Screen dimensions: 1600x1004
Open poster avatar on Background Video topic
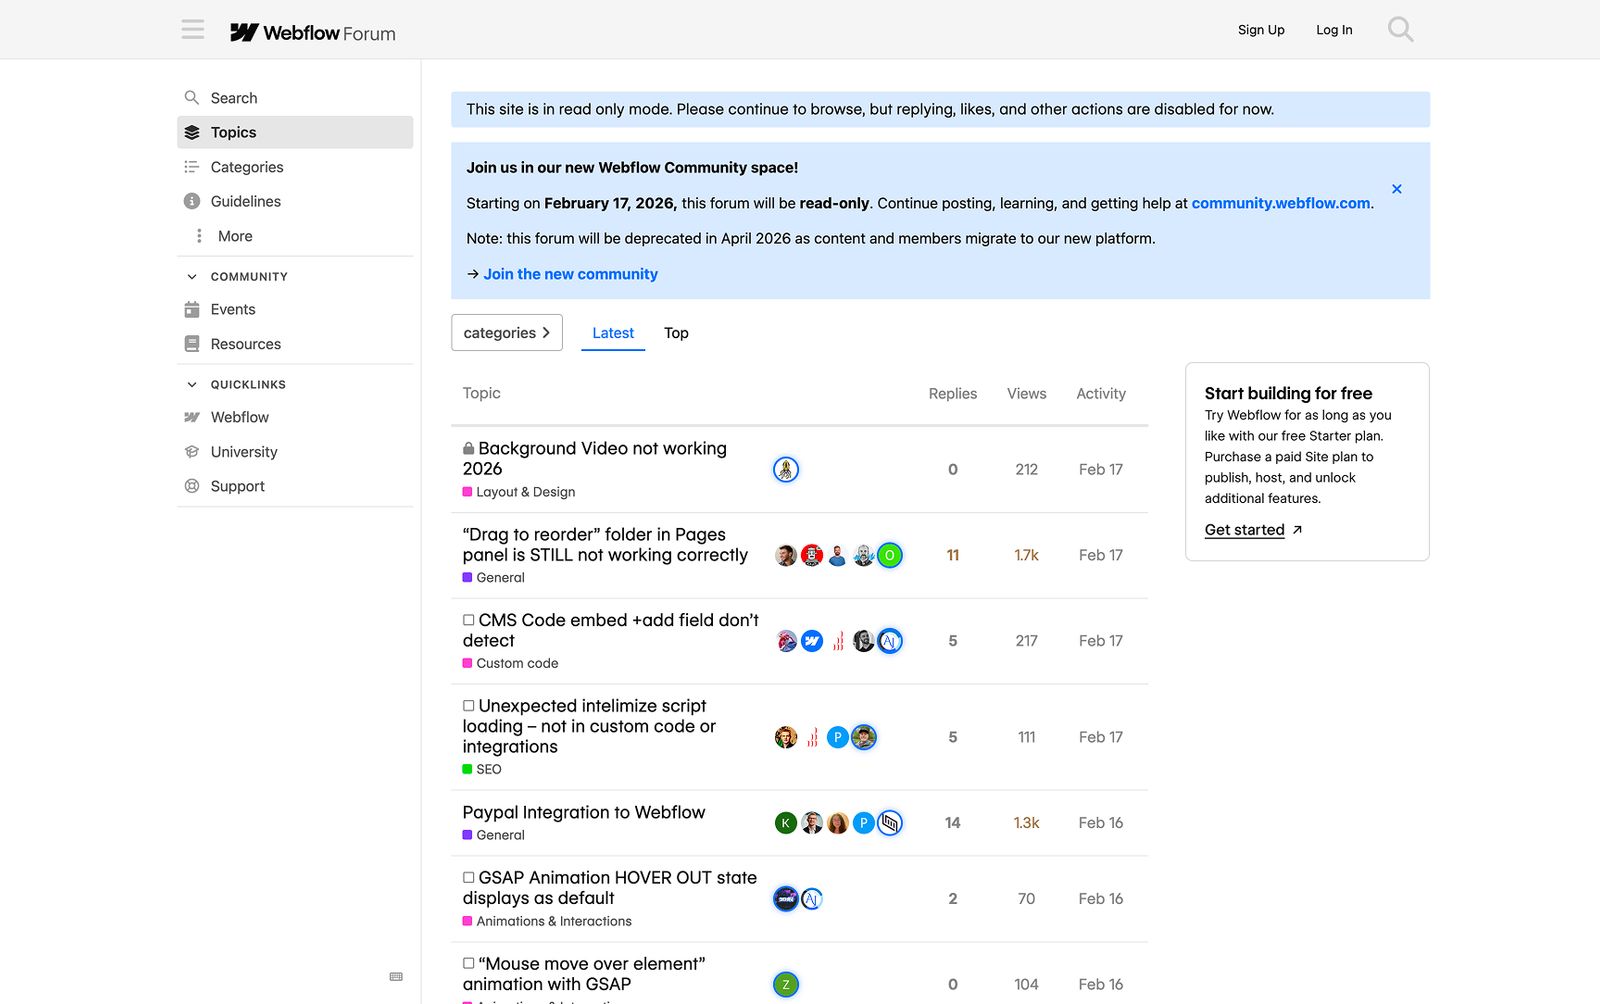[x=786, y=469]
